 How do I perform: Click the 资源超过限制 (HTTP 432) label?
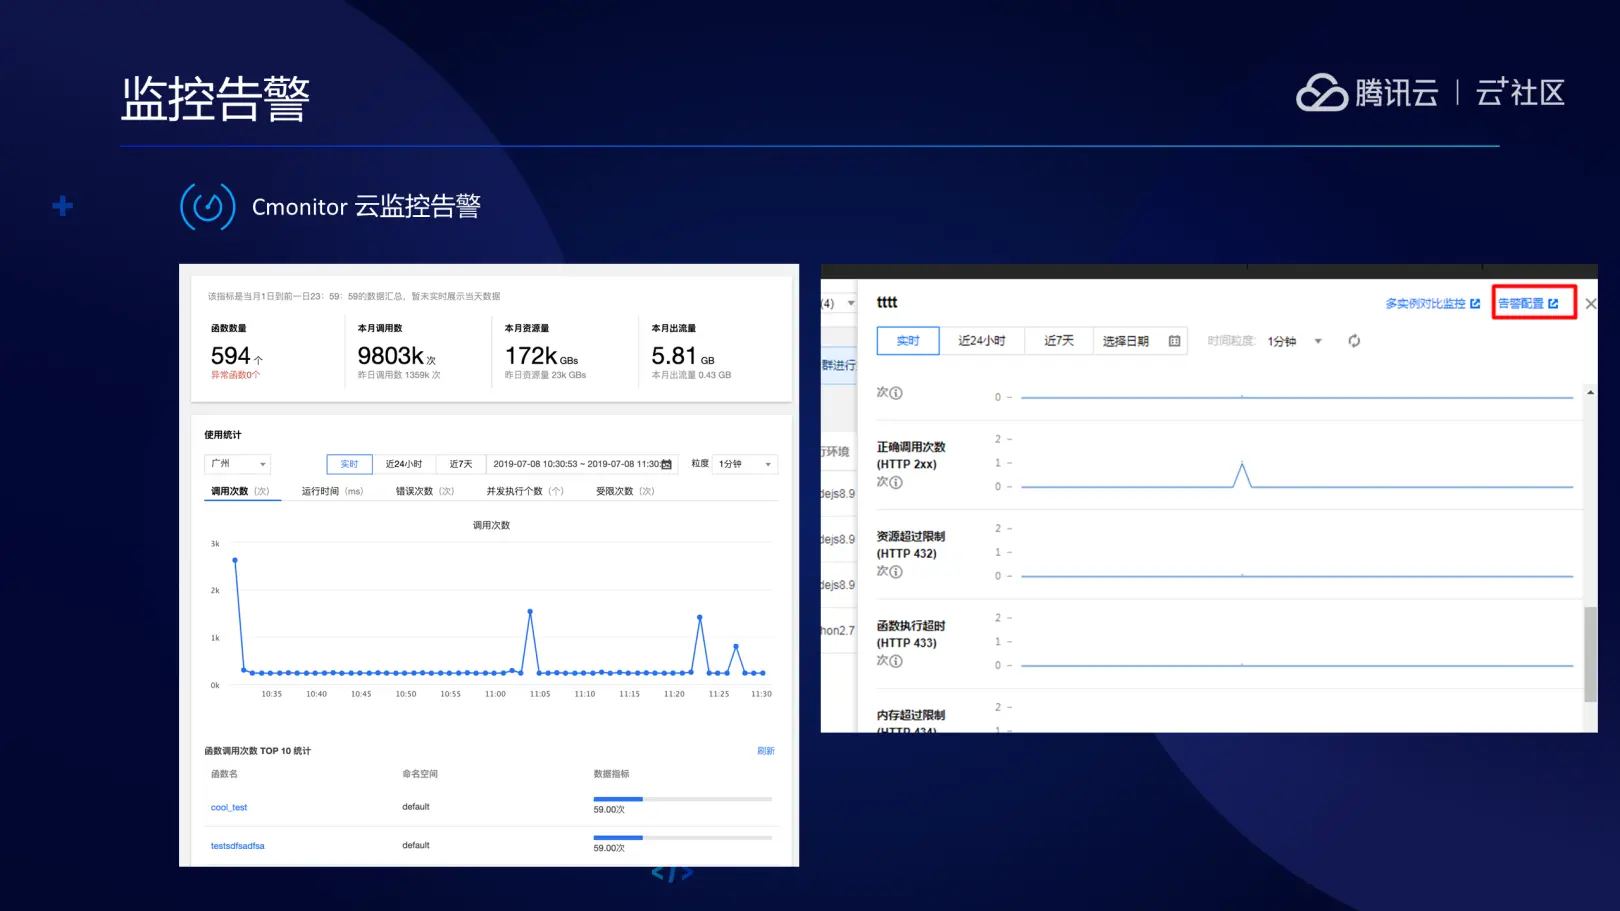911,544
